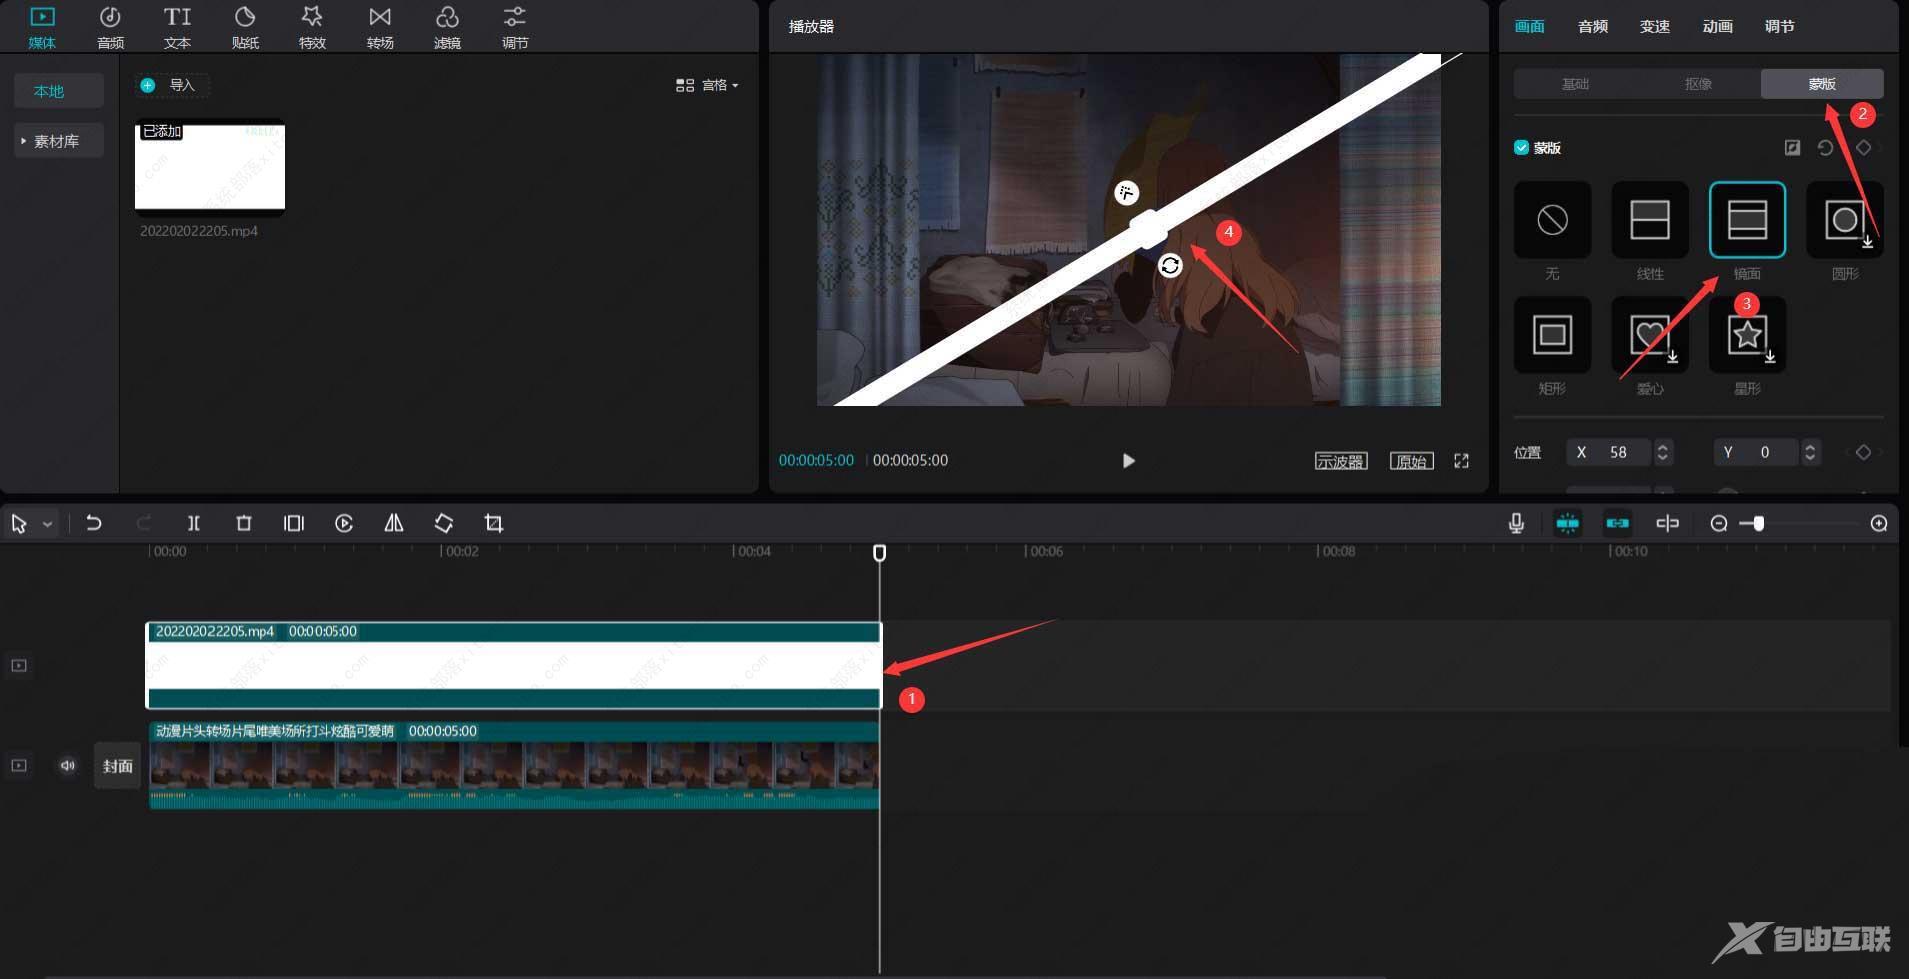Select the pointer selection tool
This screenshot has height=979, width=1909.
tap(19, 524)
